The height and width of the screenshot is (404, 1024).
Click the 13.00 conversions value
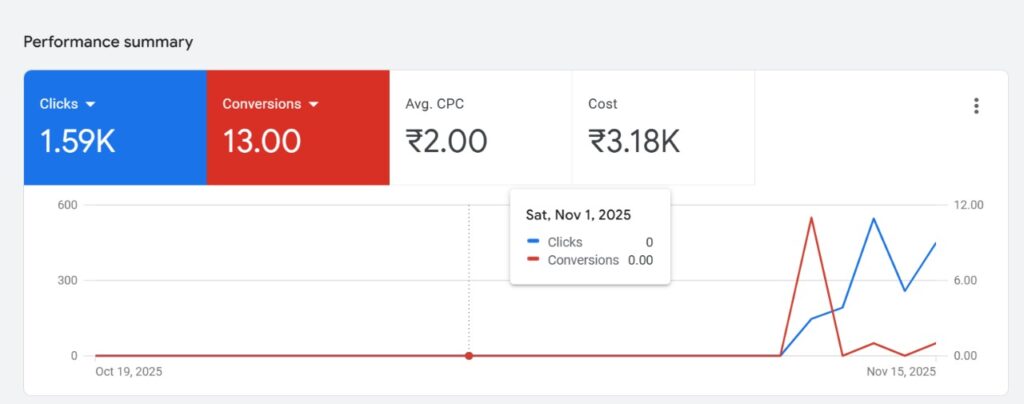261,141
